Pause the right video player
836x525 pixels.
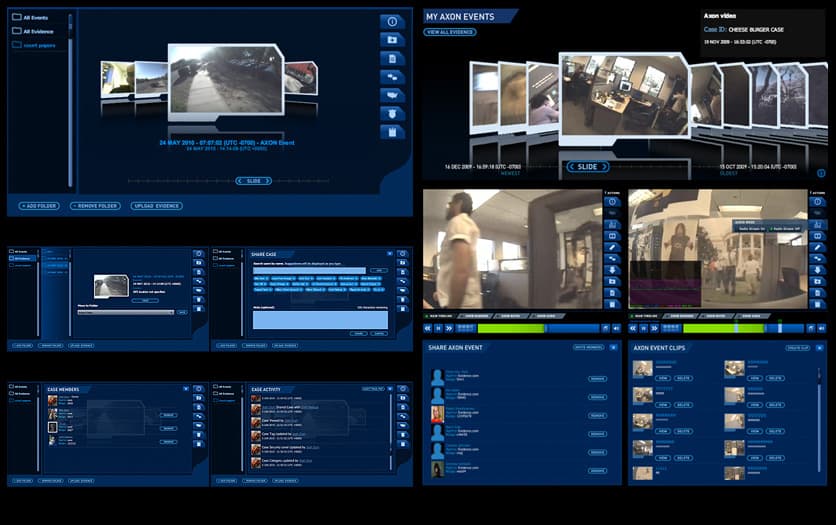[x=644, y=328]
